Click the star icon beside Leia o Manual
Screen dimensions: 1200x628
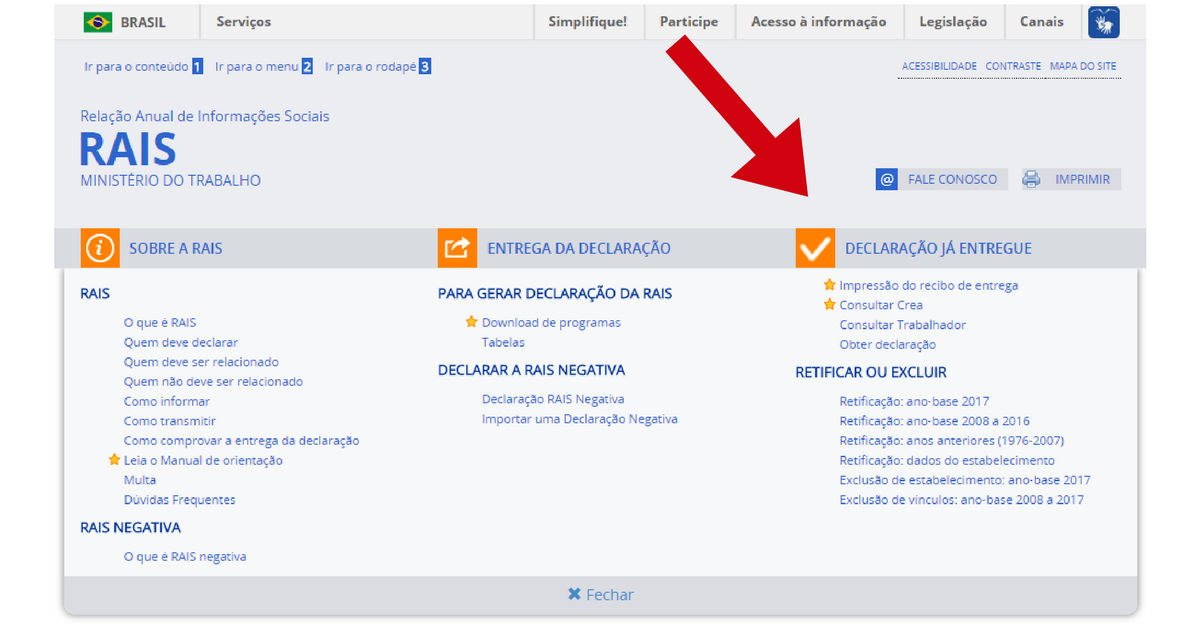pos(114,460)
